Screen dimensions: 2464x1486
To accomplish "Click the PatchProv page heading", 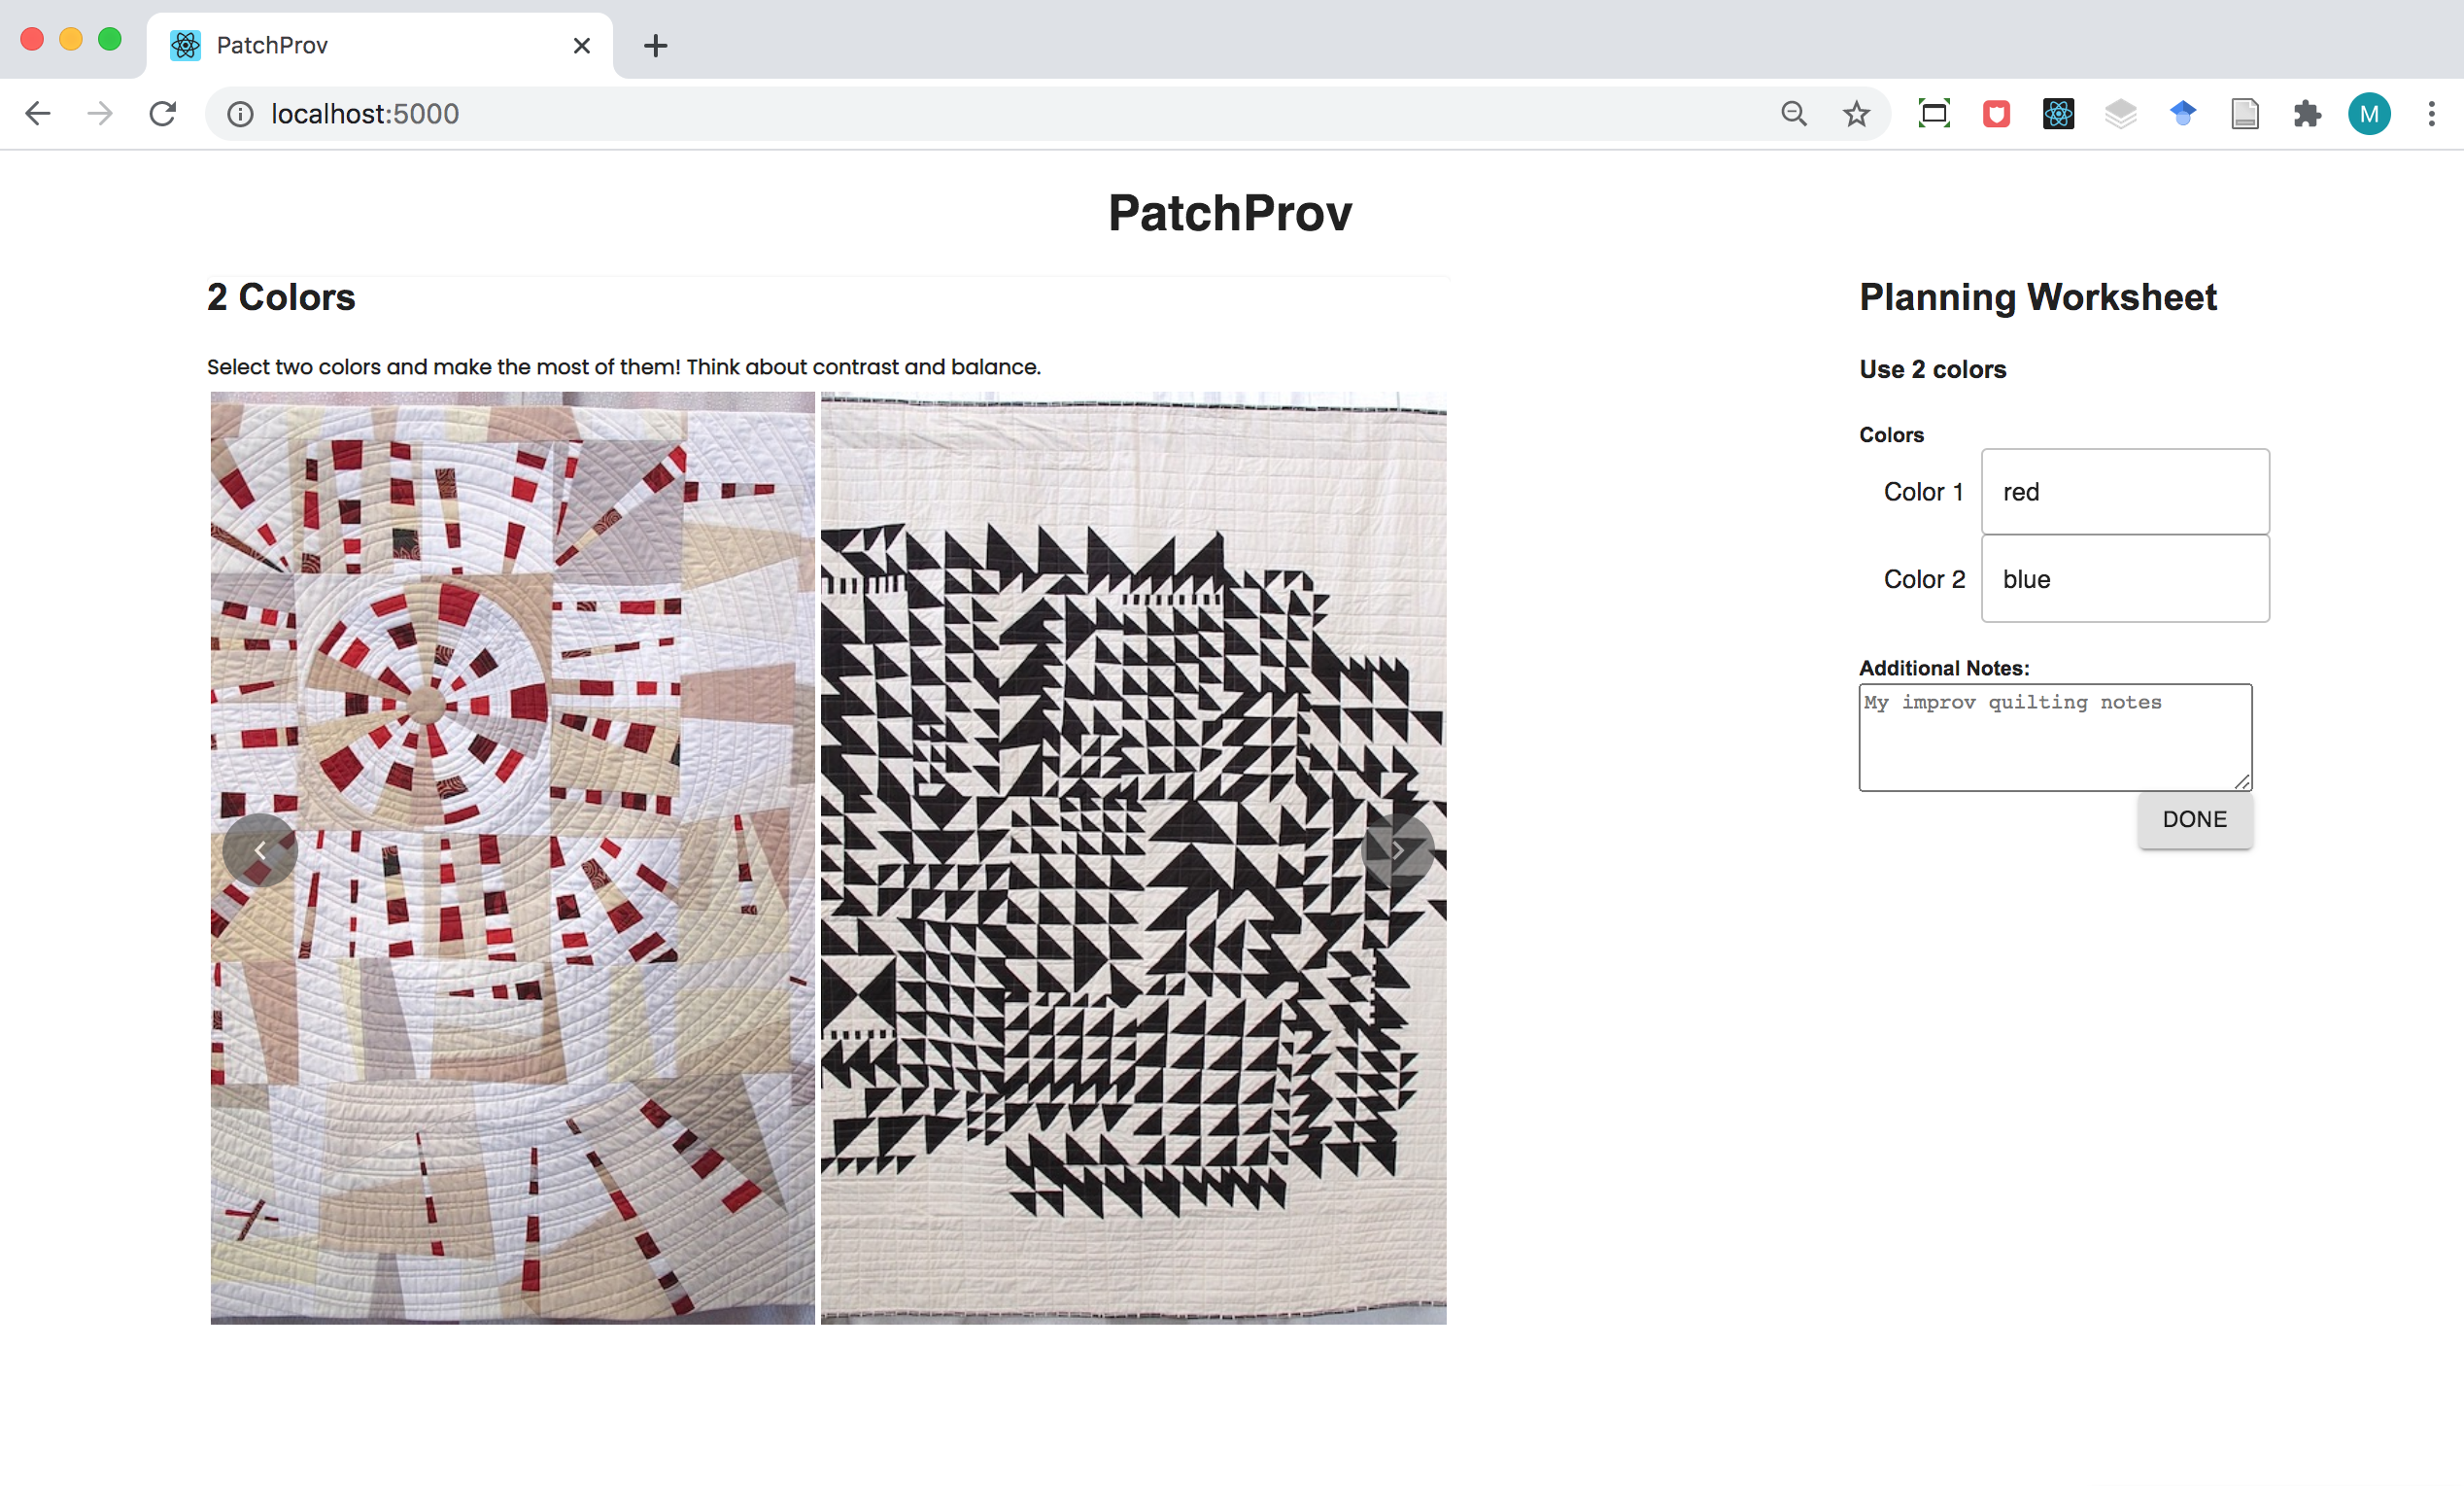I will click(x=1230, y=214).
